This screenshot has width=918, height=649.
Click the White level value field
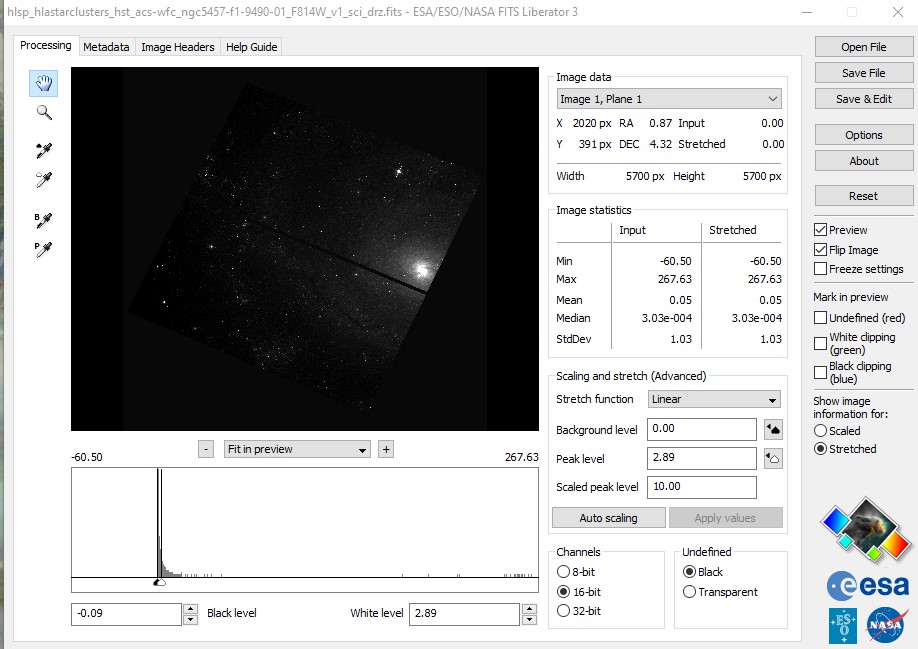point(464,614)
